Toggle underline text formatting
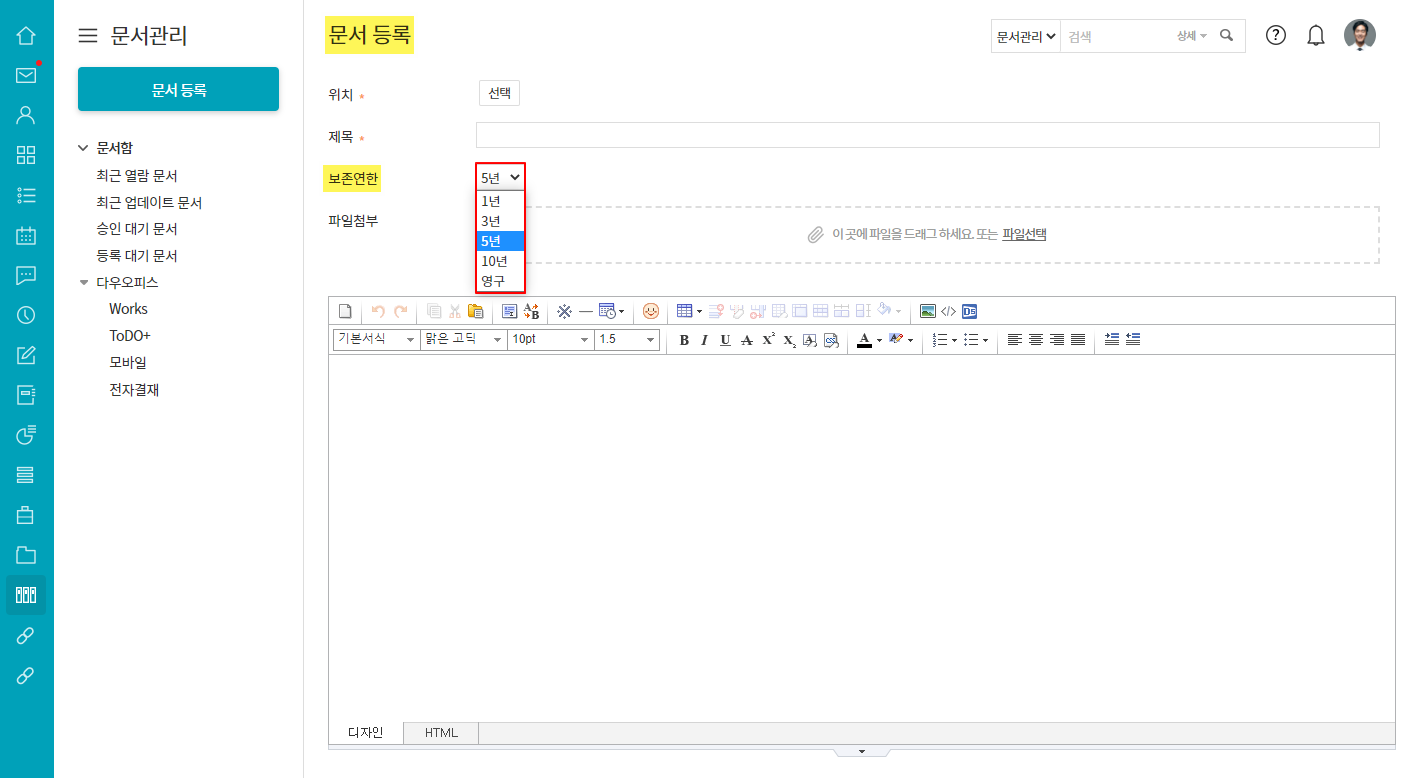The width and height of the screenshot is (1402, 778). (x=725, y=340)
